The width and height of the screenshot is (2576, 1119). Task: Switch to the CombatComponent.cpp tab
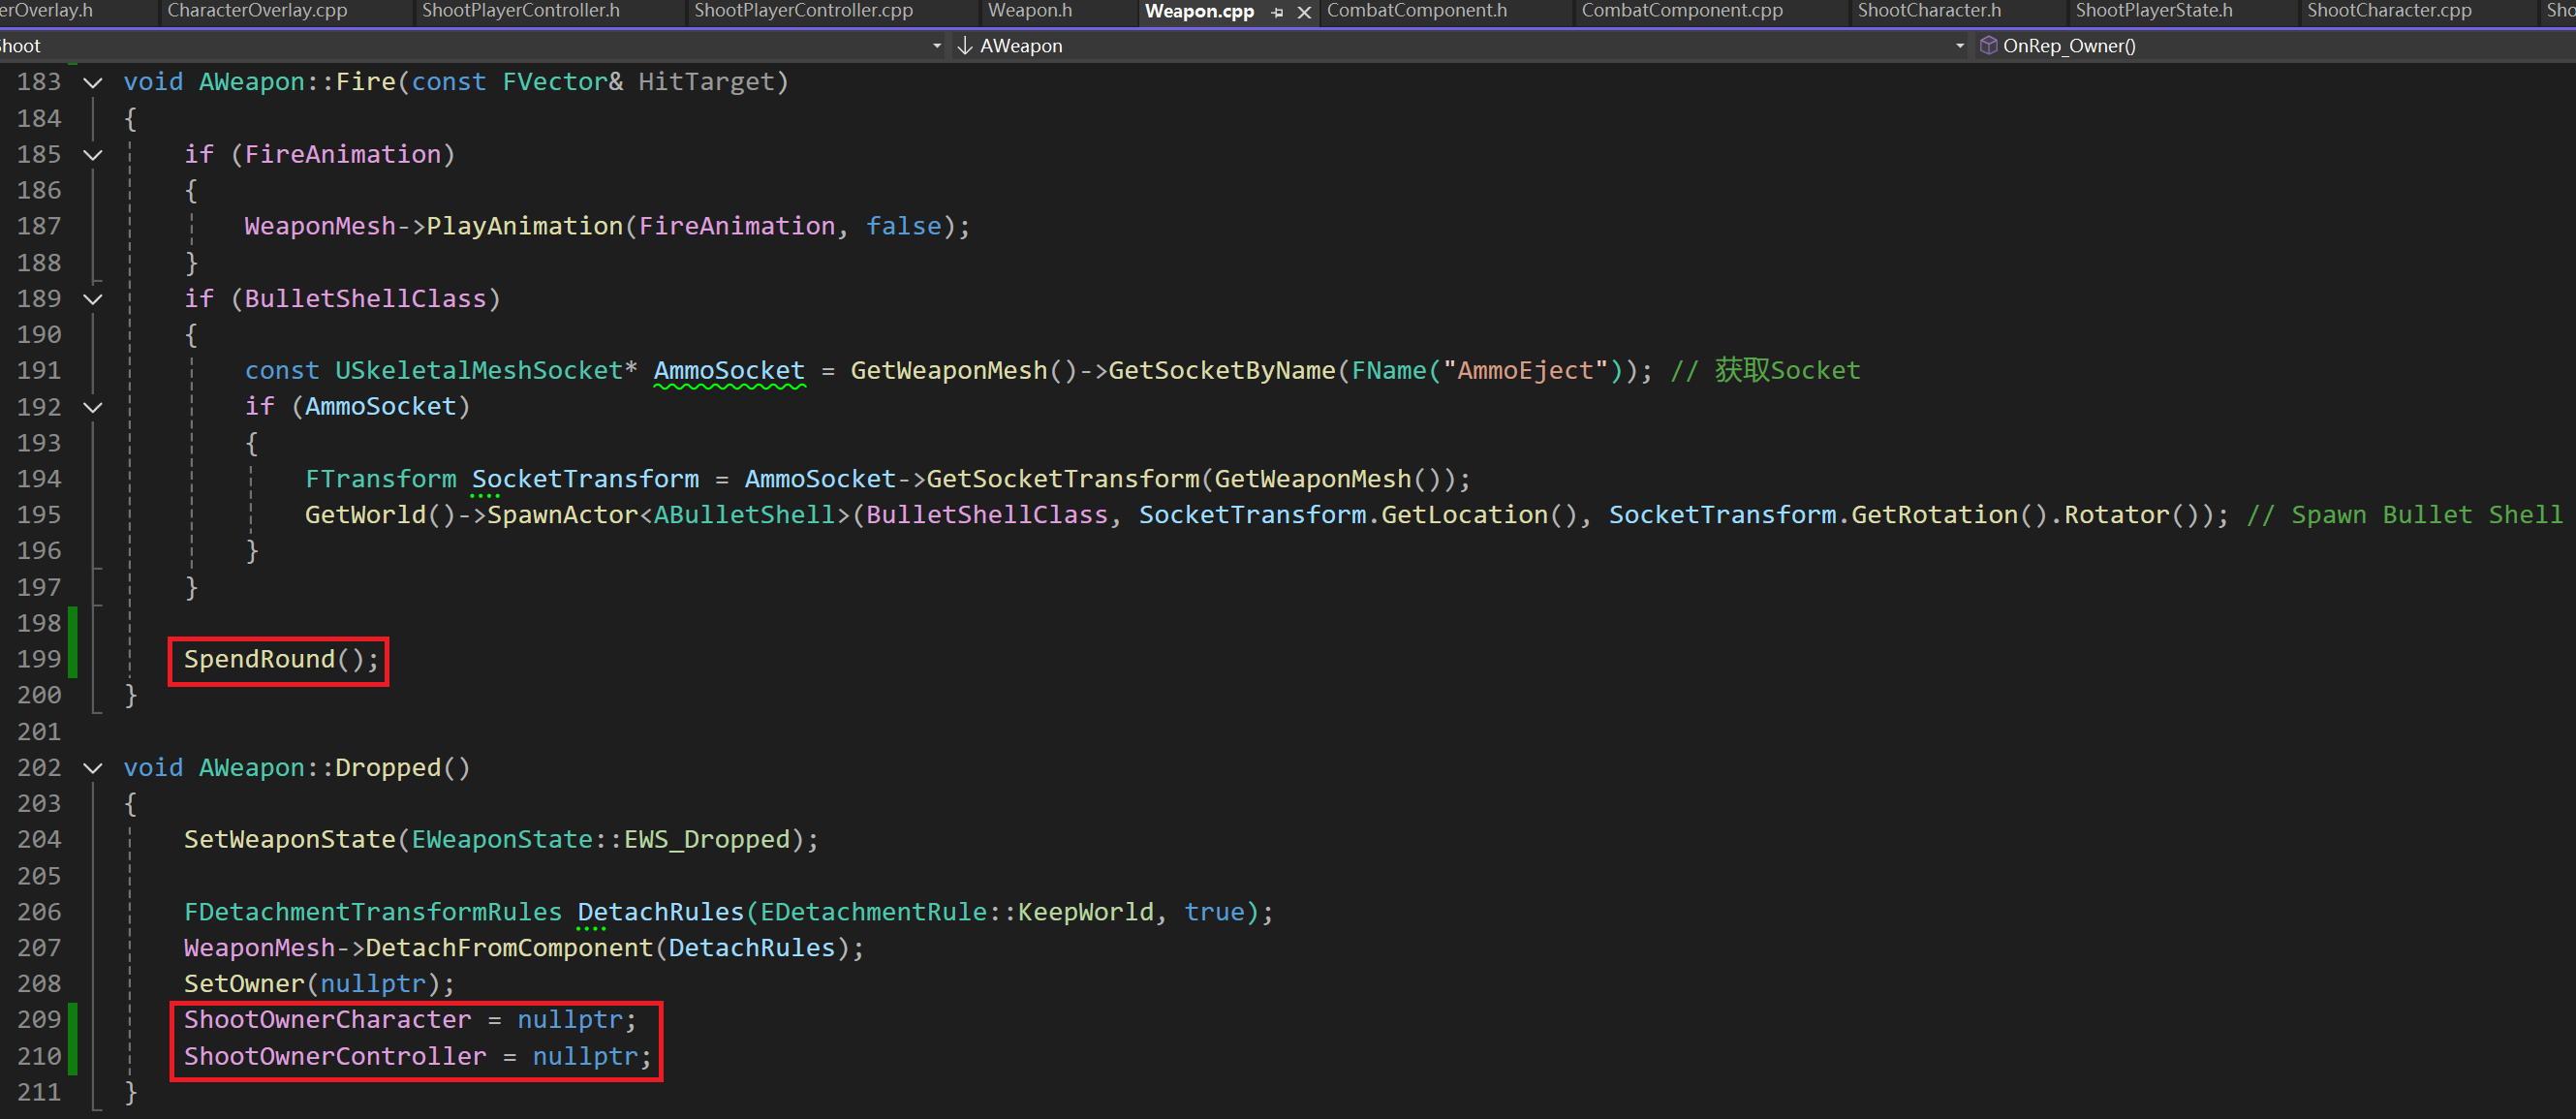1681,11
